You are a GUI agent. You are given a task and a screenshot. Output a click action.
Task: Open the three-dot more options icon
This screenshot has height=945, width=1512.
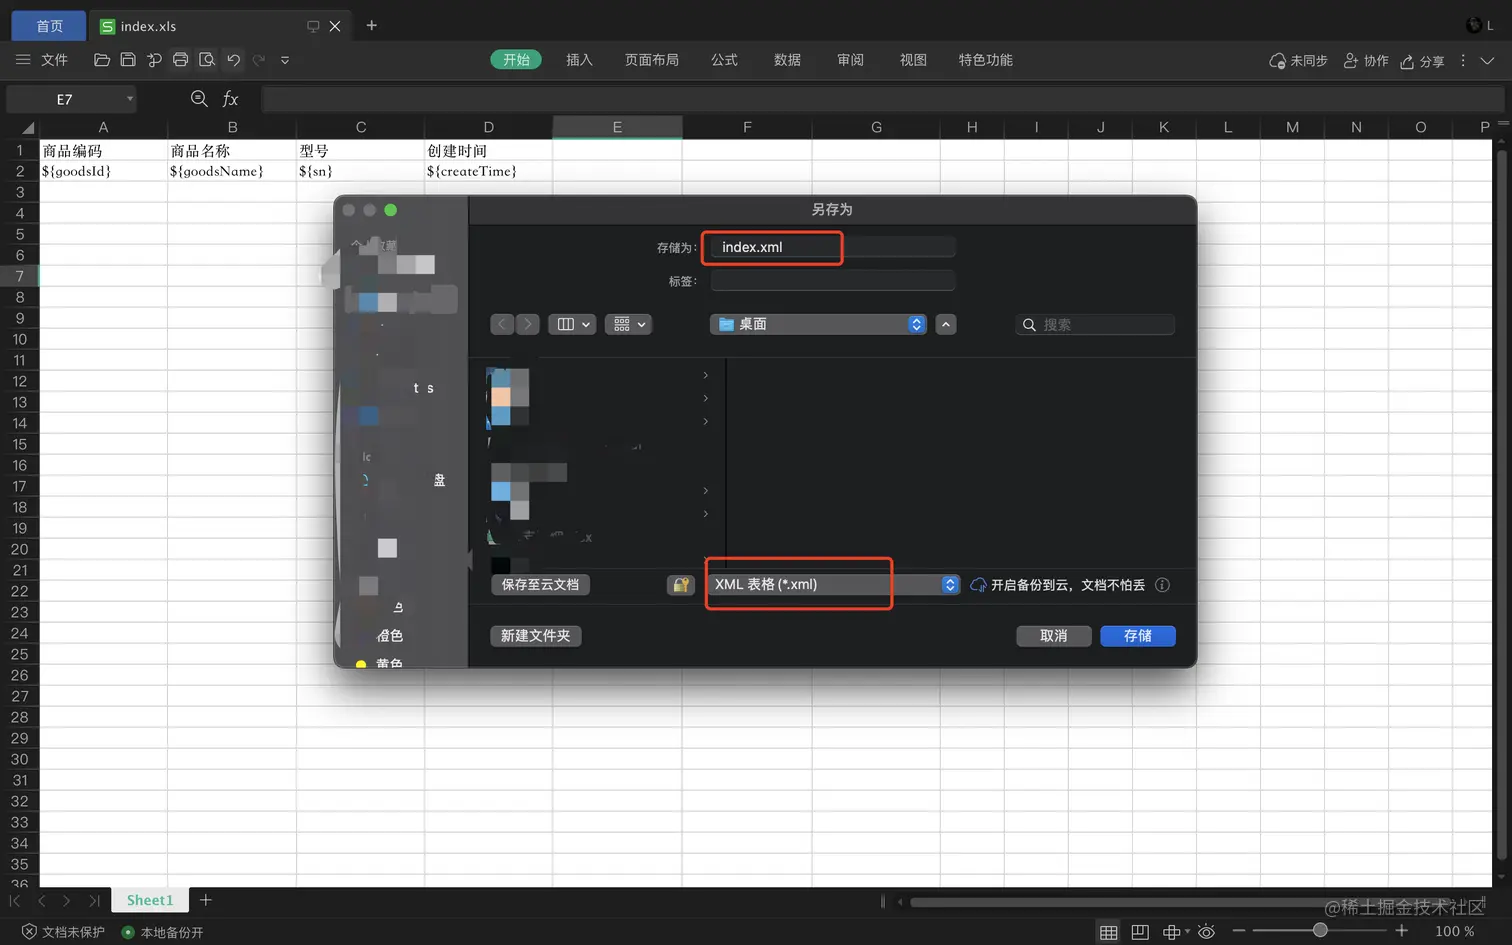1463,61
